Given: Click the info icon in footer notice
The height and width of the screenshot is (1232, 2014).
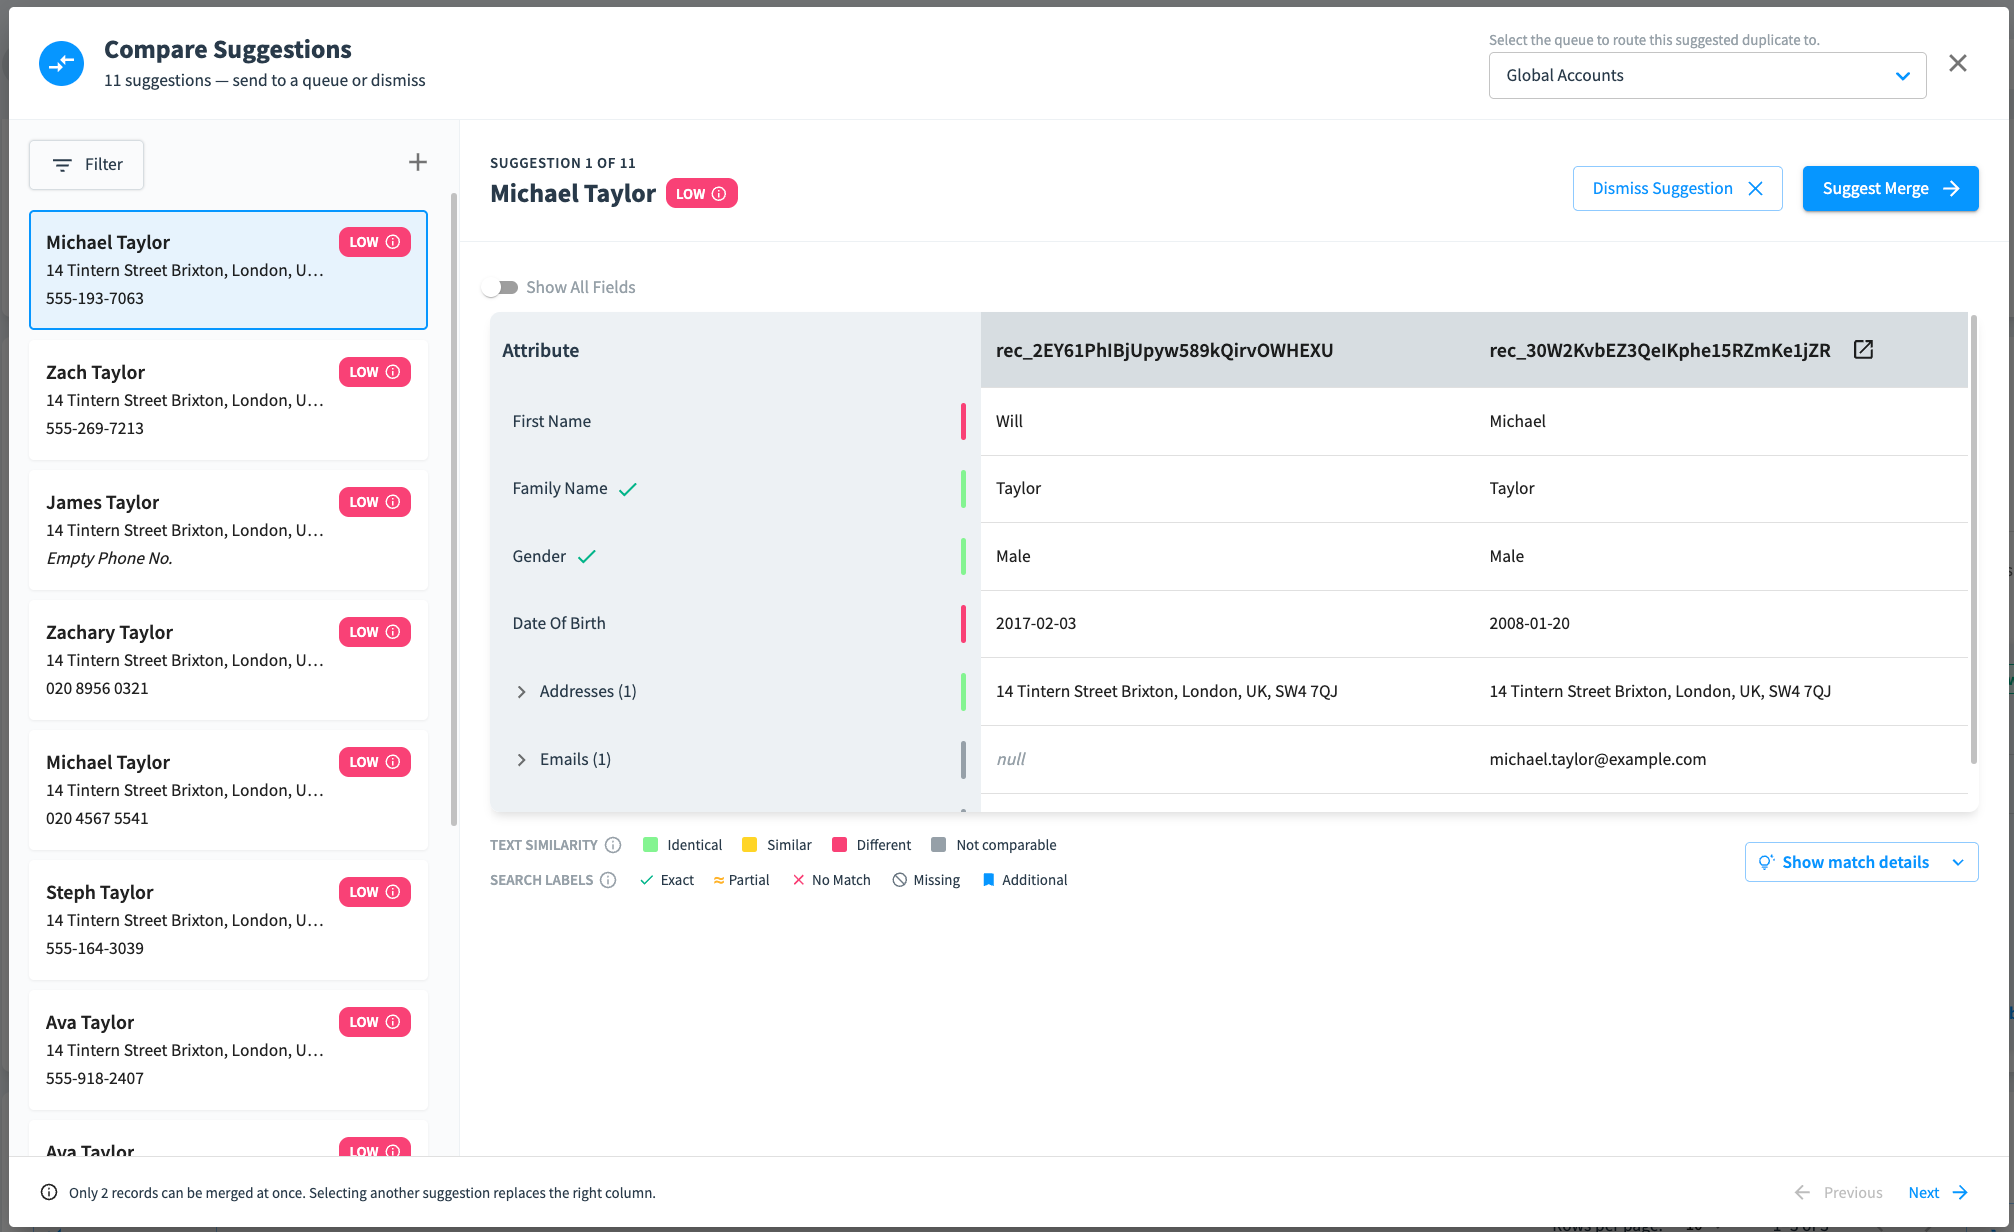Looking at the screenshot, I should [48, 1192].
